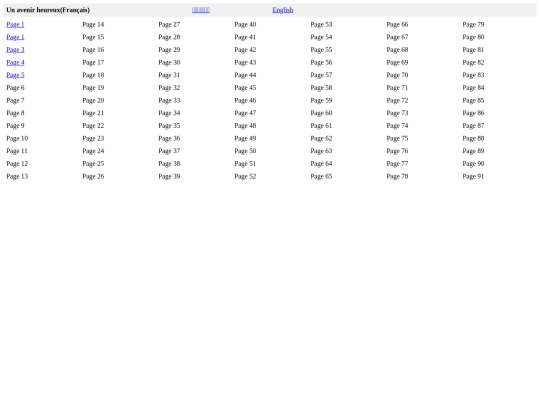The width and height of the screenshot is (540, 405).
Task: Click the 'Page 40' entry
Action: (x=246, y=24)
